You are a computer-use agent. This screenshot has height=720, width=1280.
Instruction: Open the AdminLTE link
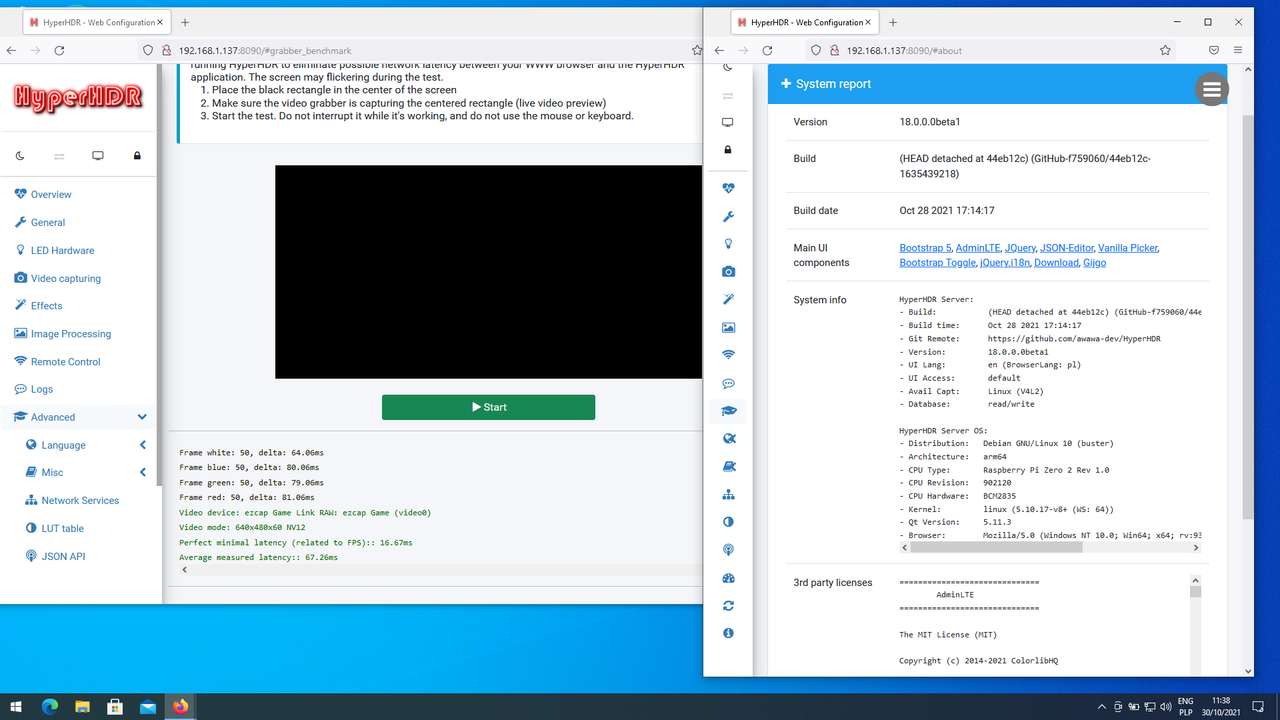pos(977,248)
